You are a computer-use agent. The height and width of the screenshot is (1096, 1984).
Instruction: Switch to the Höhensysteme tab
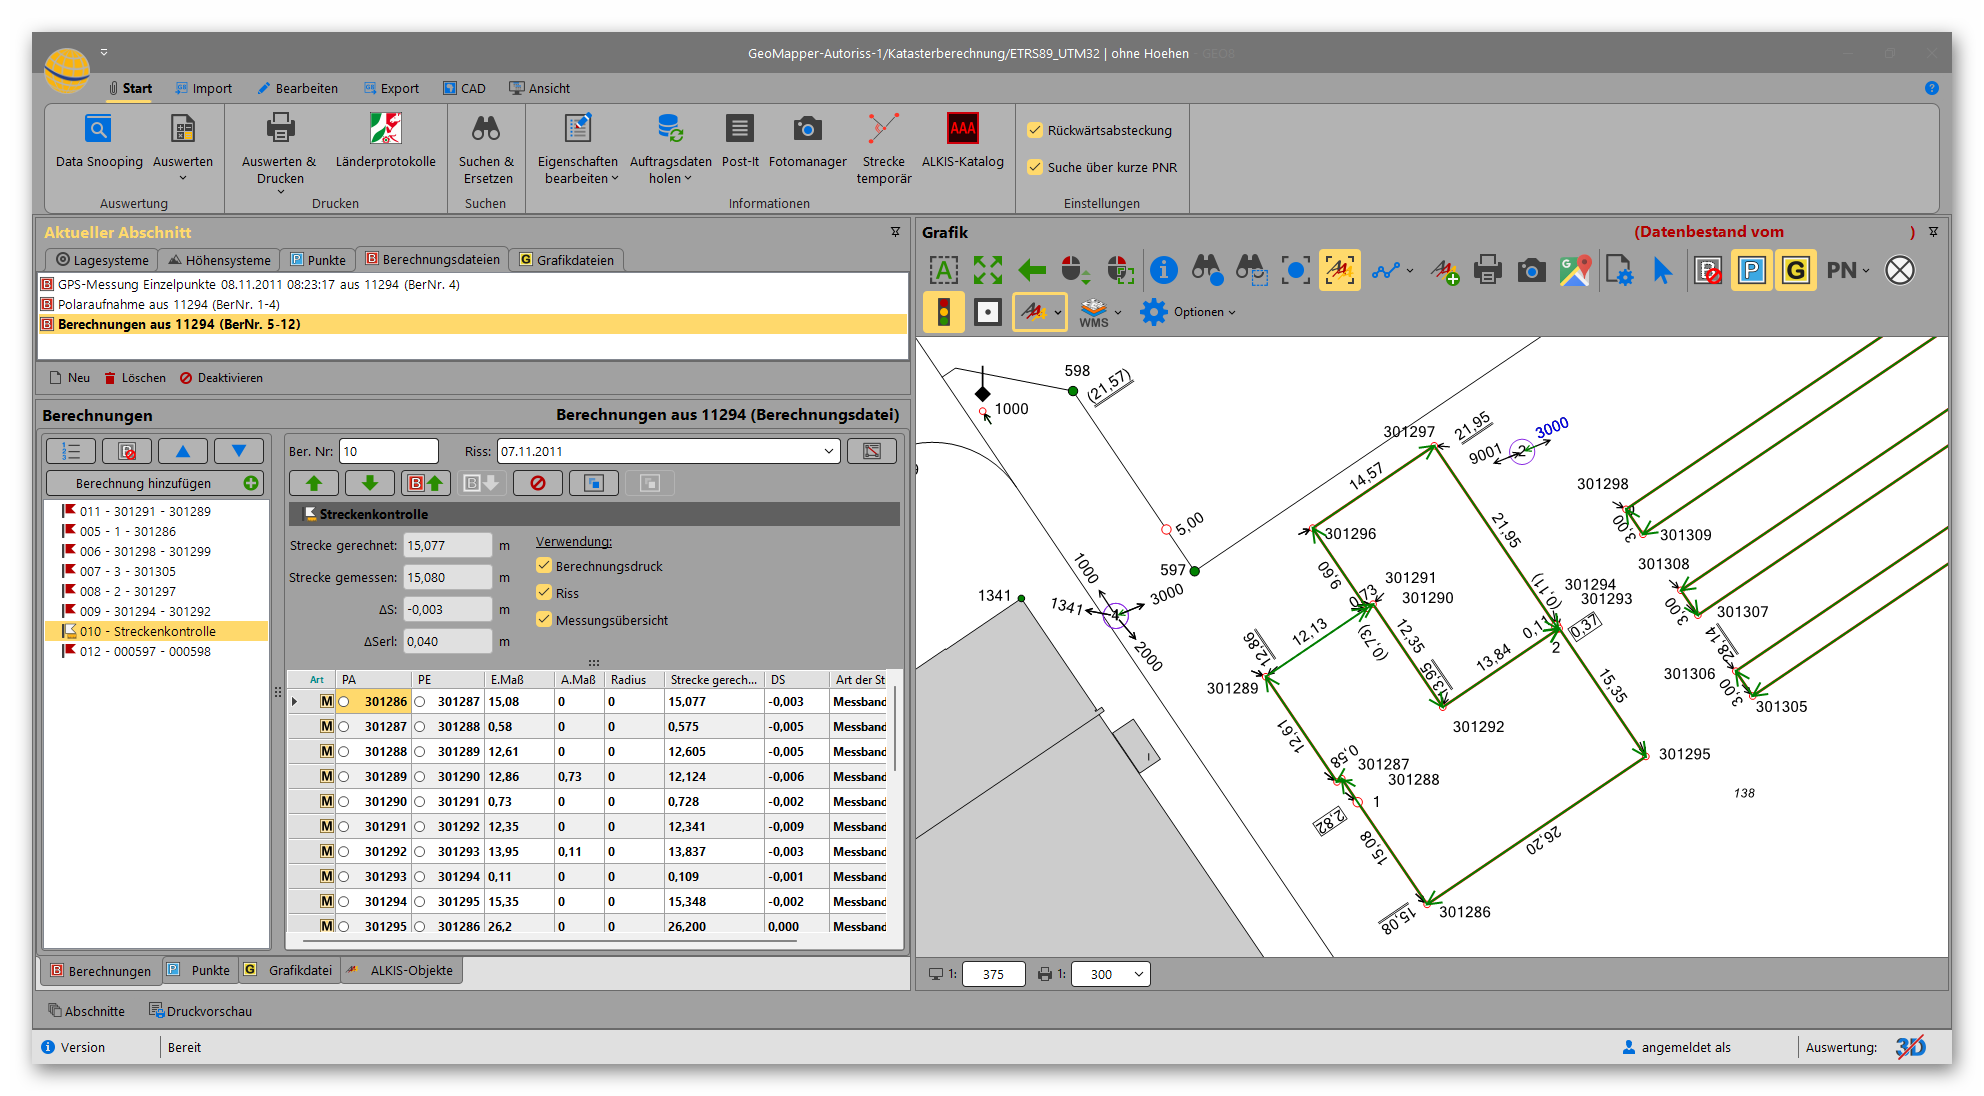click(220, 260)
